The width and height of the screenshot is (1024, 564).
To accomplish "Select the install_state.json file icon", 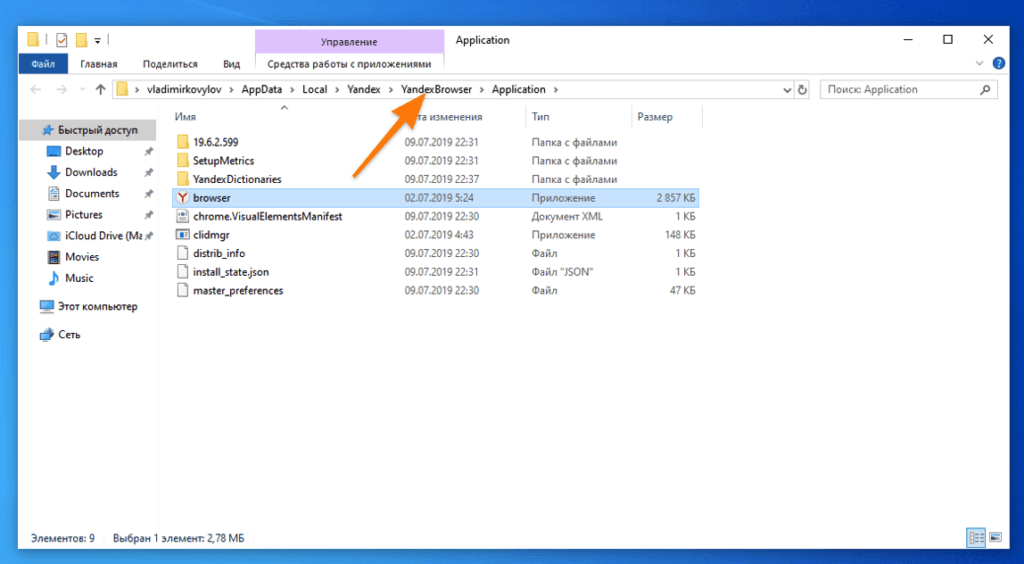I will coord(183,272).
